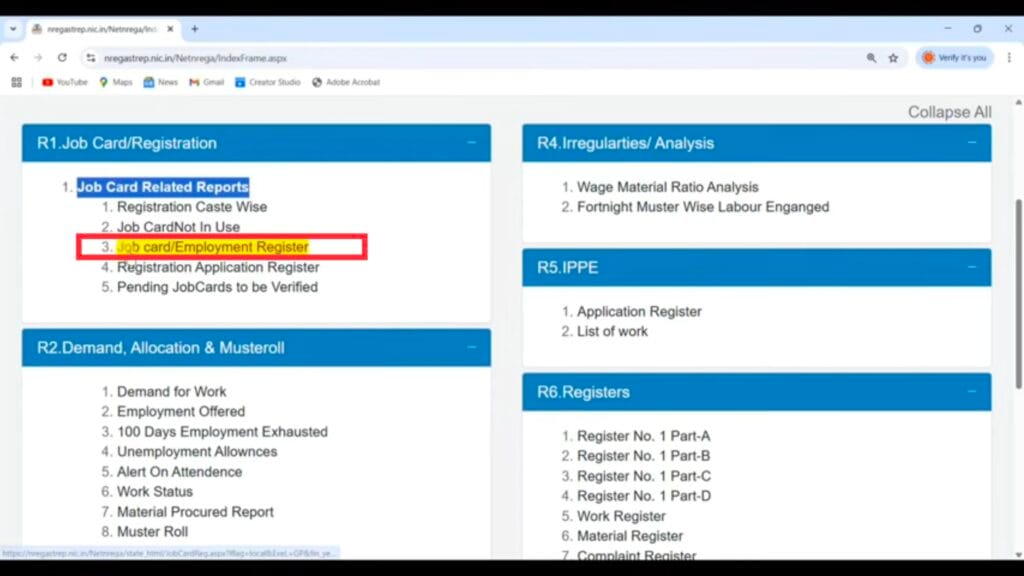Open Job card/Employment Register report
1024x576 pixels.
(212, 247)
